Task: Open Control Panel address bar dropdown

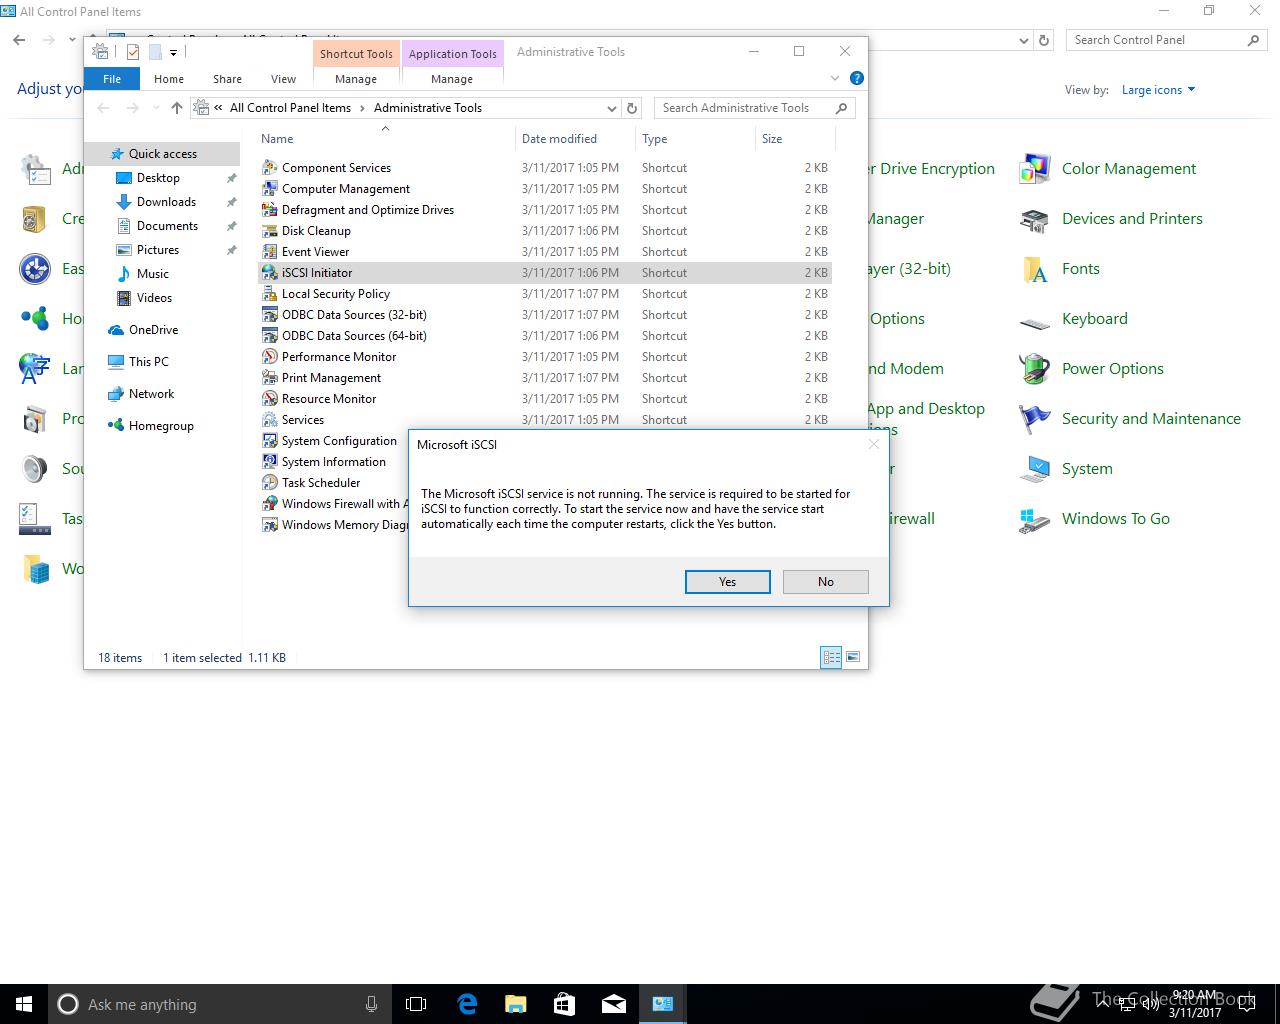Action: pos(1023,41)
